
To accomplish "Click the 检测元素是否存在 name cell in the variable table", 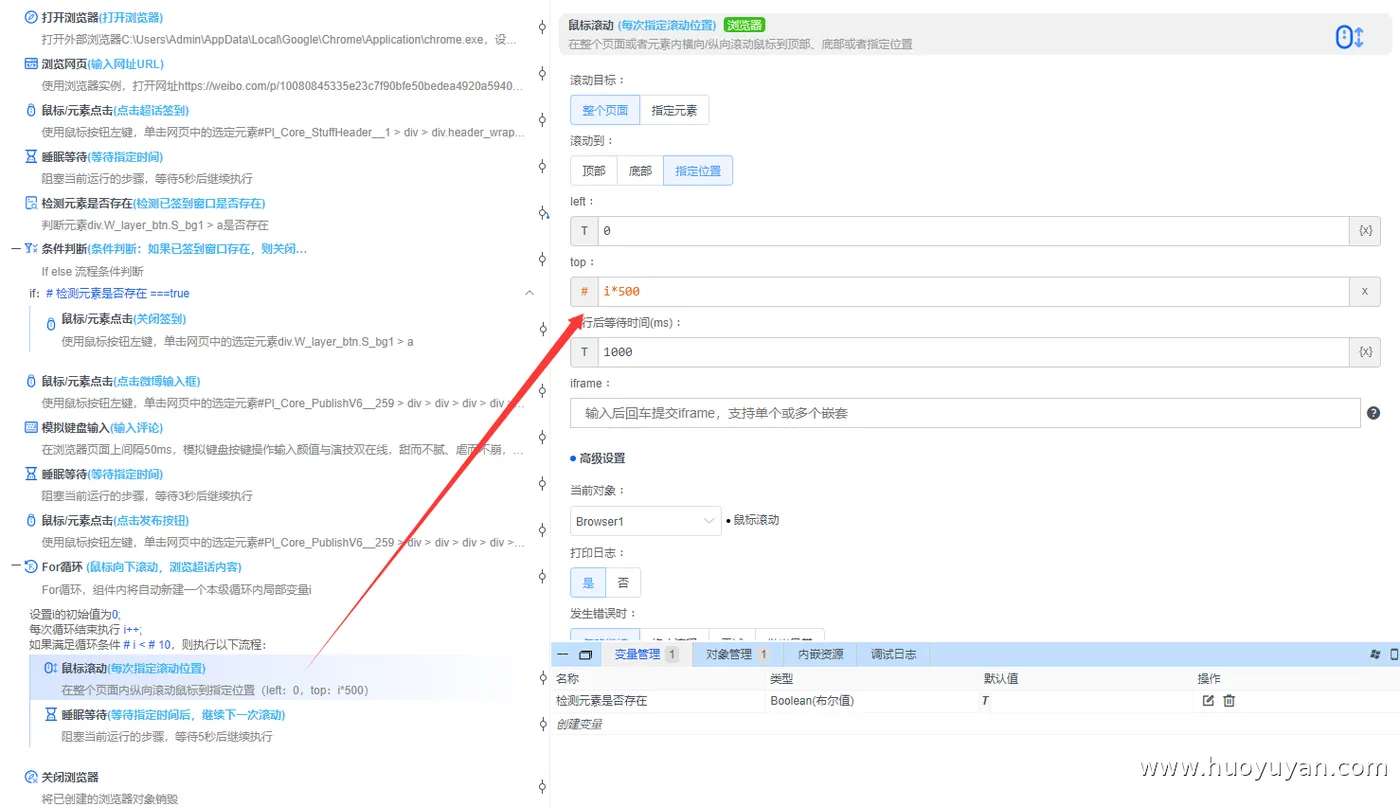I will coord(602,701).
